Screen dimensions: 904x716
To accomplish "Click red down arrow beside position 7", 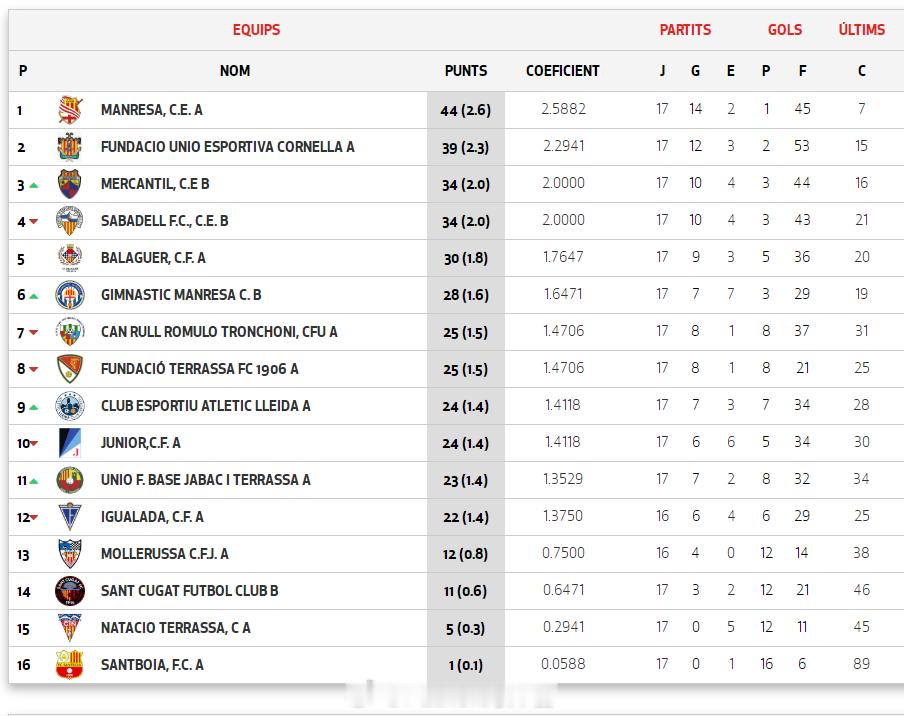I will [x=34, y=333].
